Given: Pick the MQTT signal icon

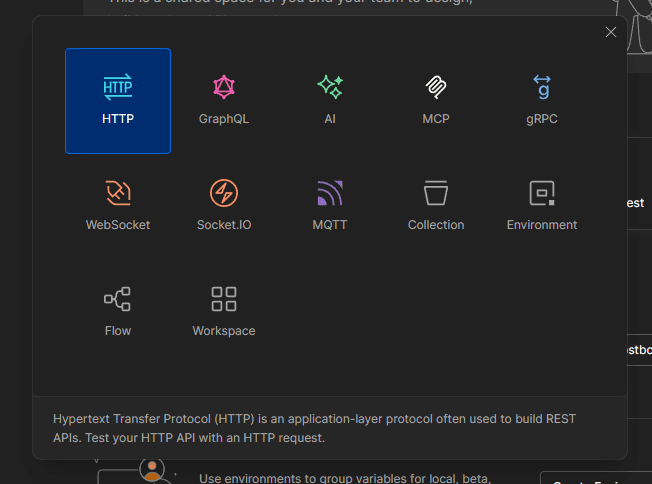Looking at the screenshot, I should click(x=330, y=193).
